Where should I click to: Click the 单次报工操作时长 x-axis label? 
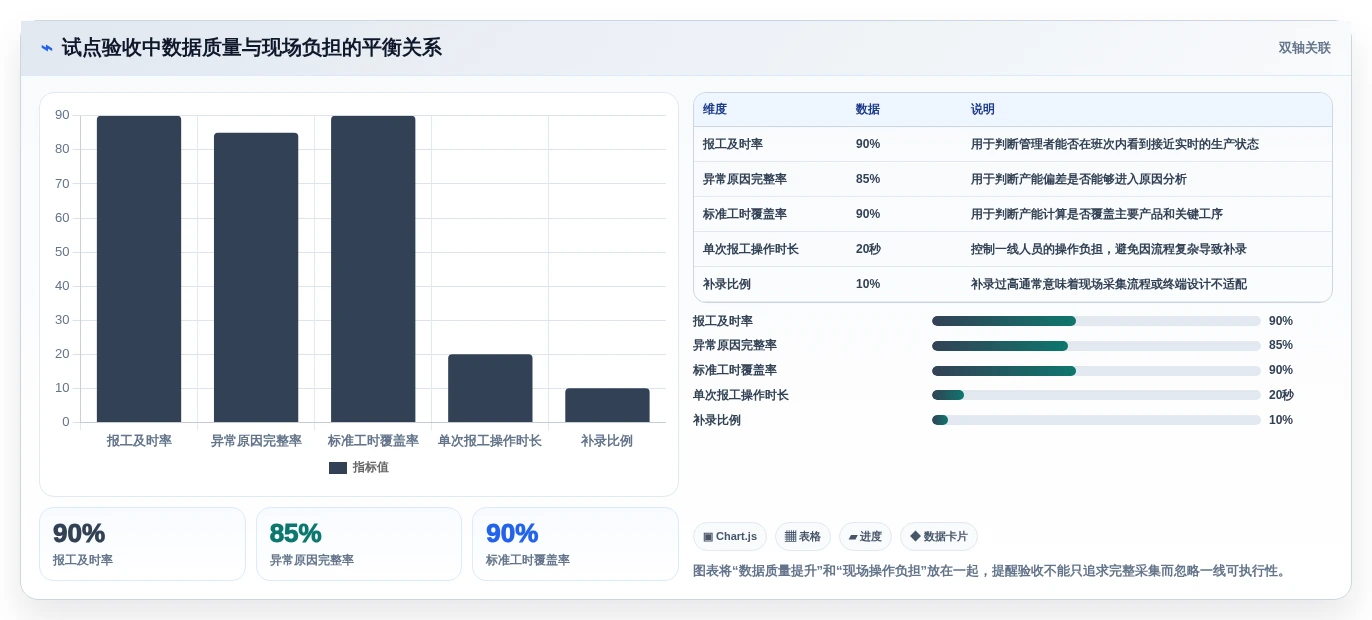click(x=490, y=441)
